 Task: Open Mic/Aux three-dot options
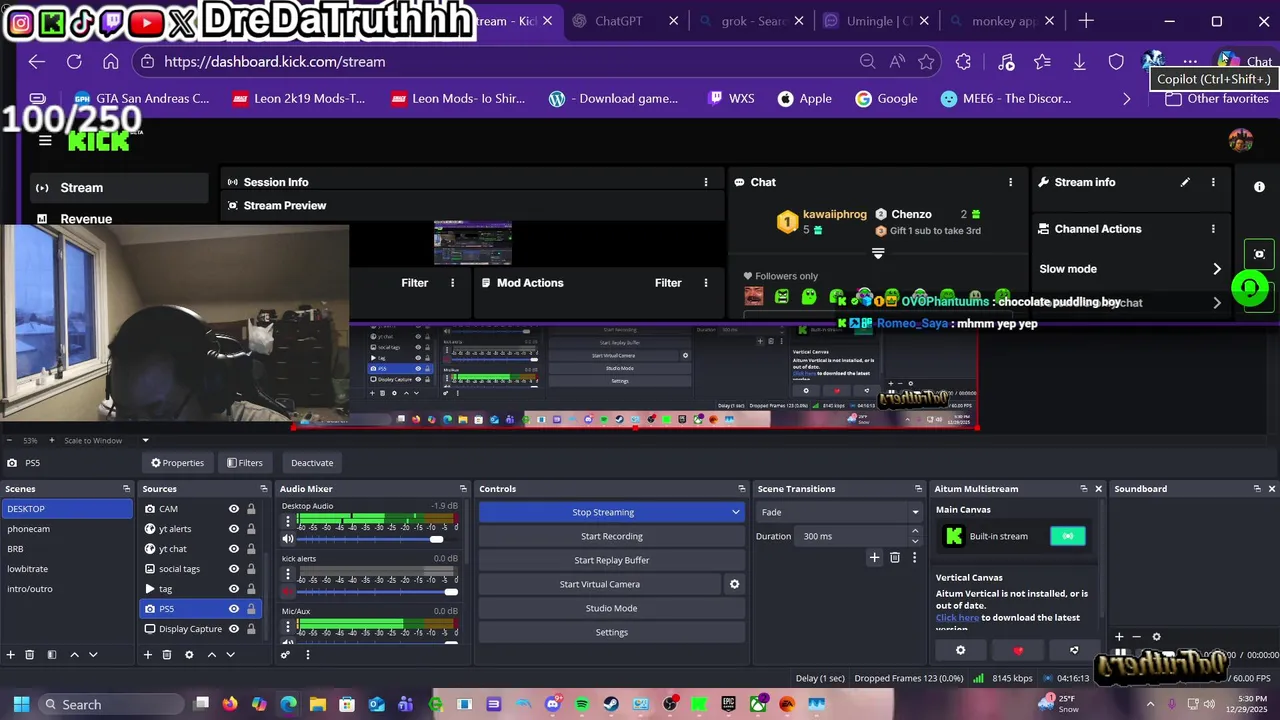[x=288, y=628]
